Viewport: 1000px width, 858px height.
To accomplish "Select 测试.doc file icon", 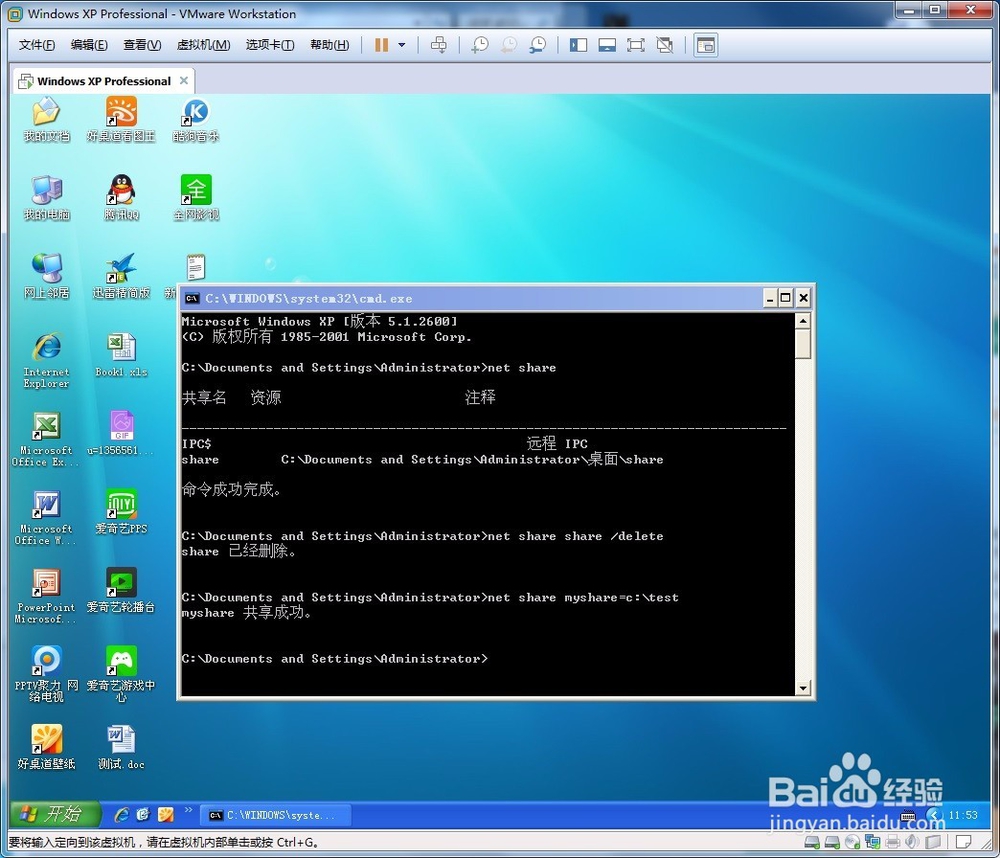I will coord(121,747).
